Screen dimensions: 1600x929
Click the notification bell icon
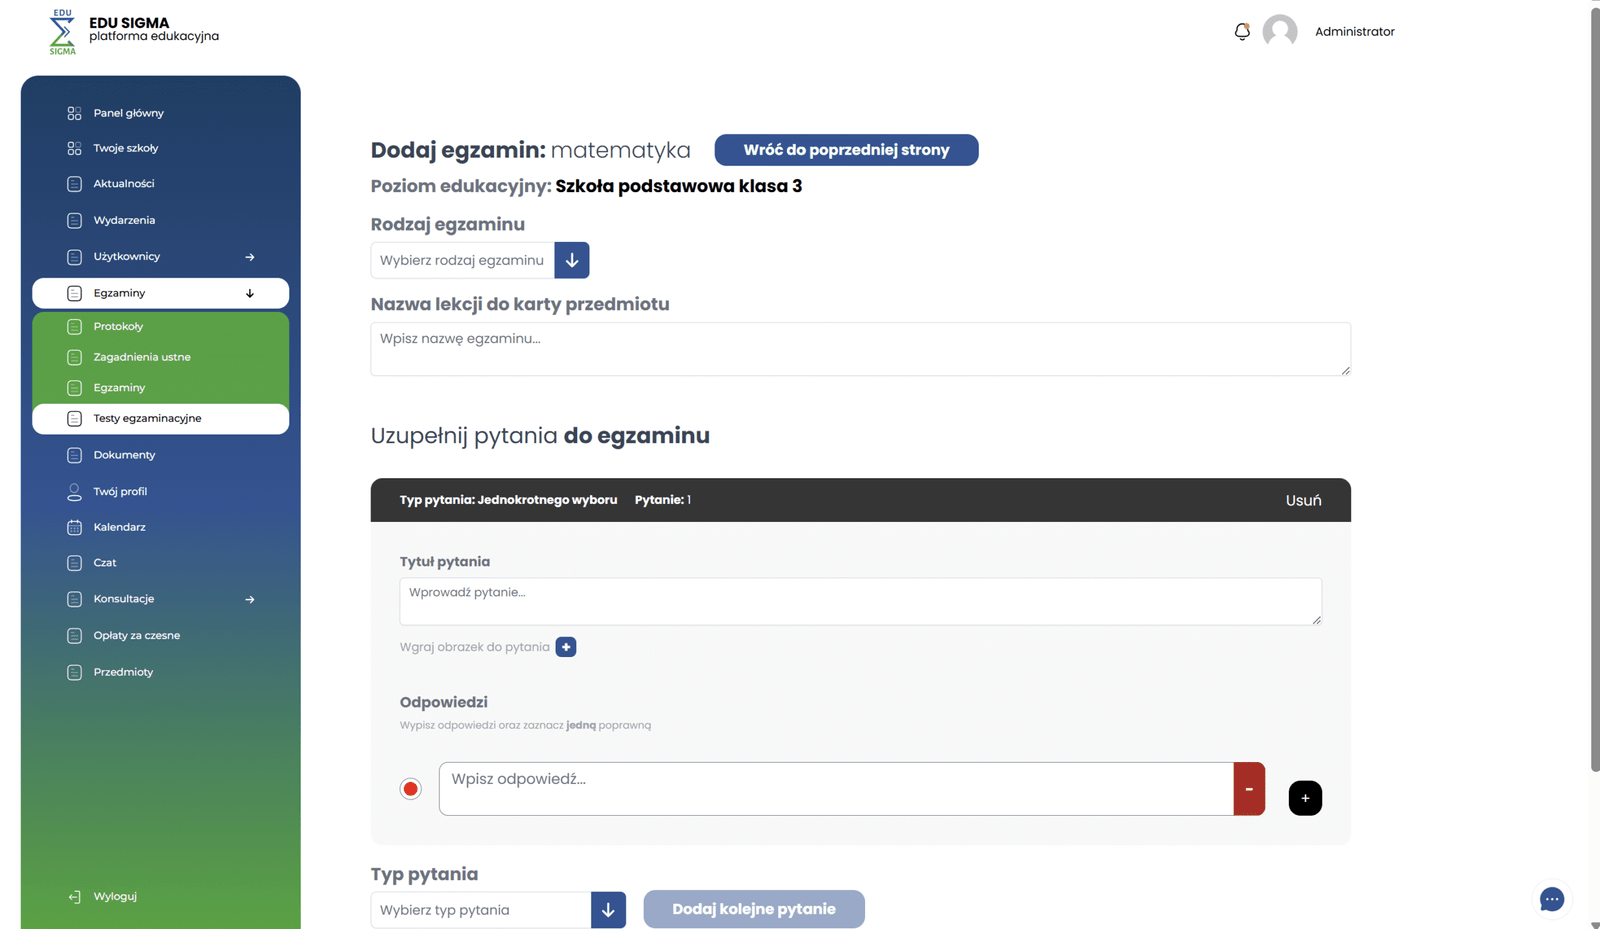pos(1242,32)
